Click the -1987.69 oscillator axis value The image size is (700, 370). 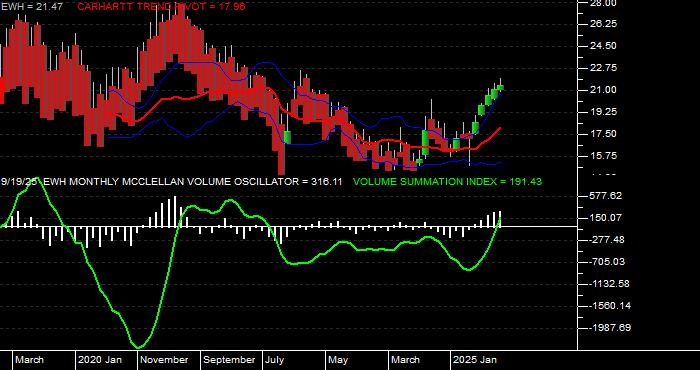point(609,328)
